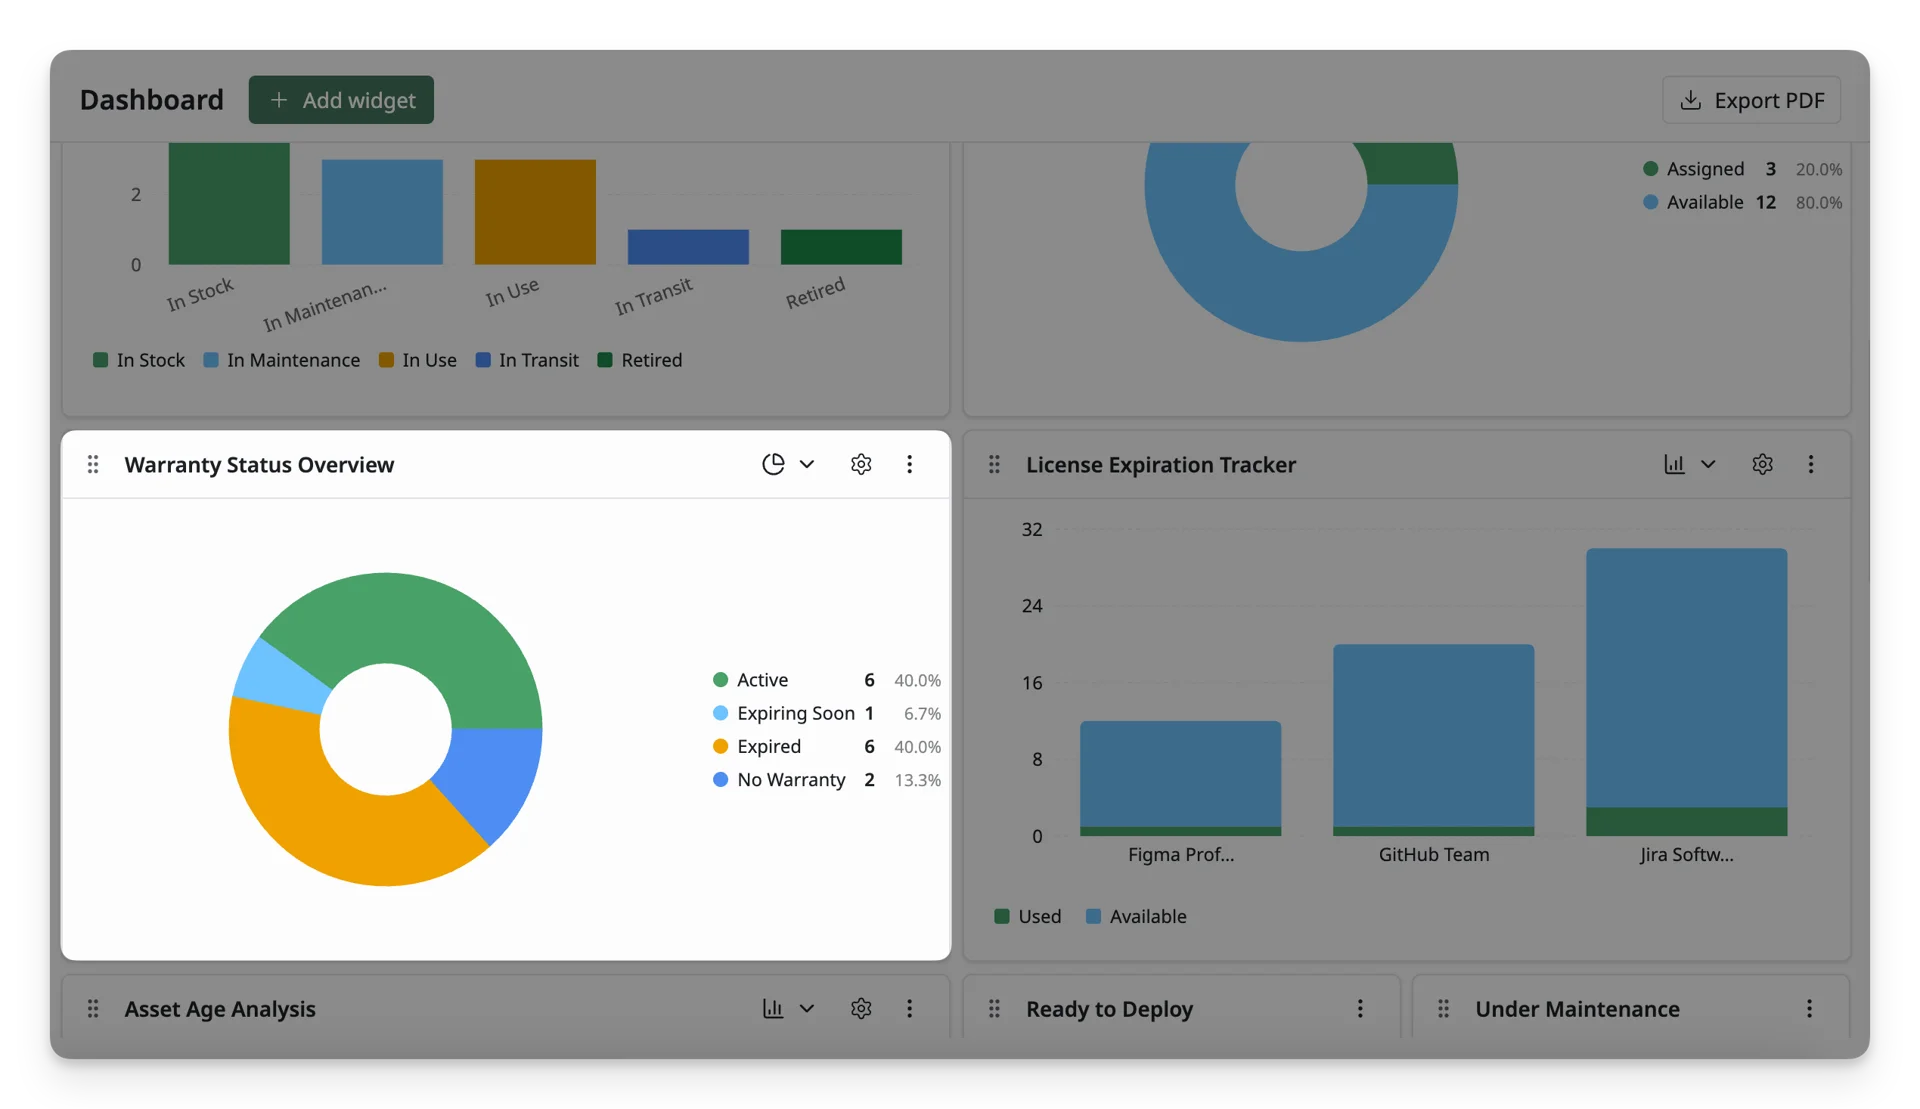Click the In Maintenance blue bar
The image size is (1920, 1109).
tap(382, 212)
